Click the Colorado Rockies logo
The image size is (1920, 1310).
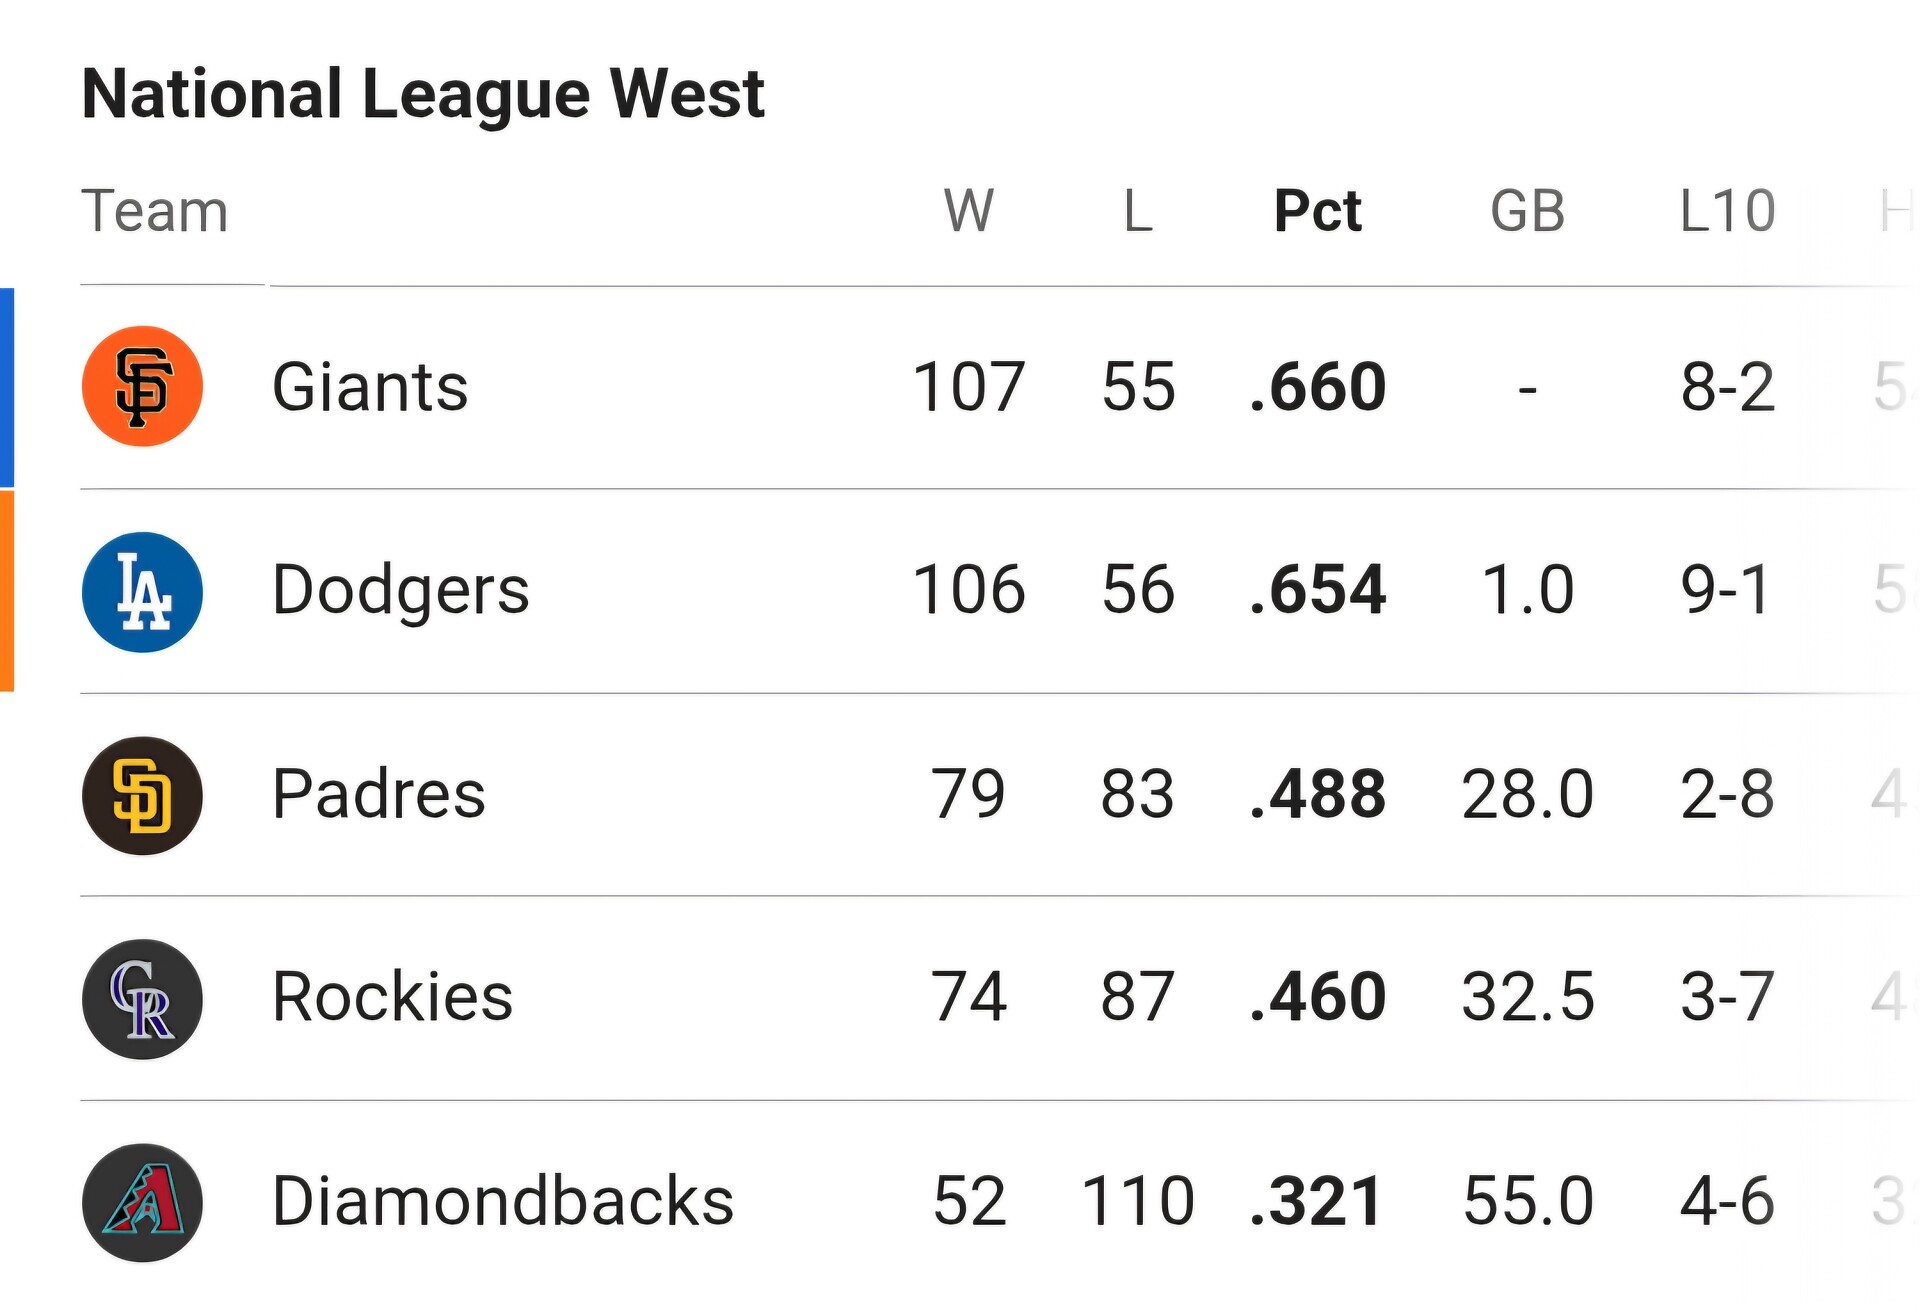point(142,999)
